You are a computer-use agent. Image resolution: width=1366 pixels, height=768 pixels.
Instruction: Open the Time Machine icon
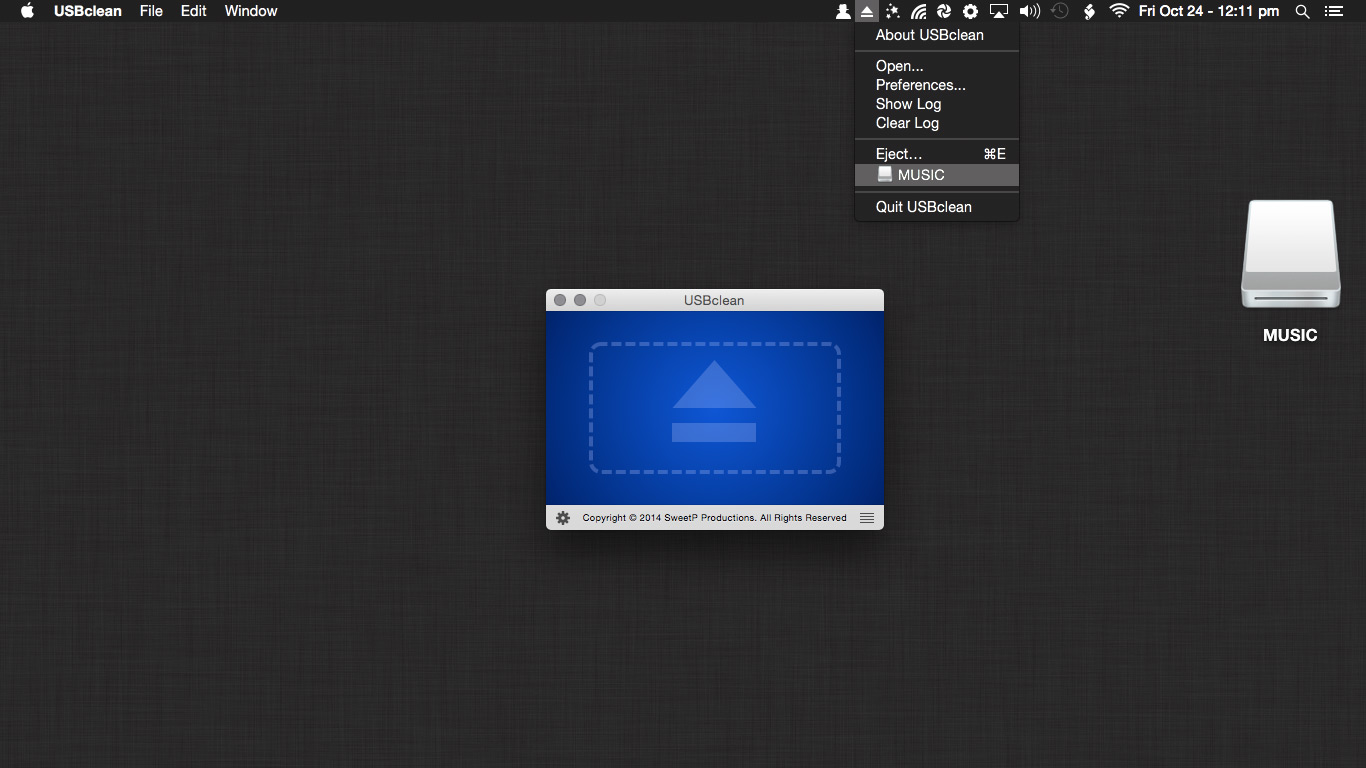click(x=1060, y=11)
